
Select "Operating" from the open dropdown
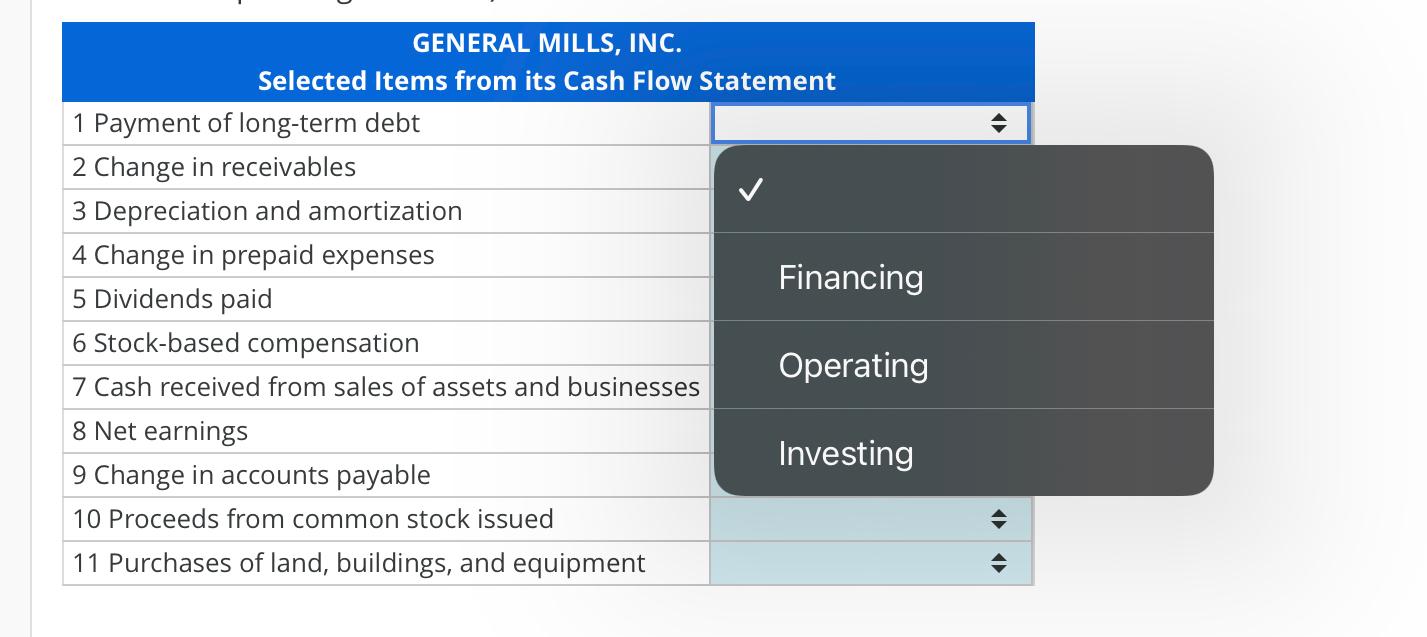(x=853, y=364)
